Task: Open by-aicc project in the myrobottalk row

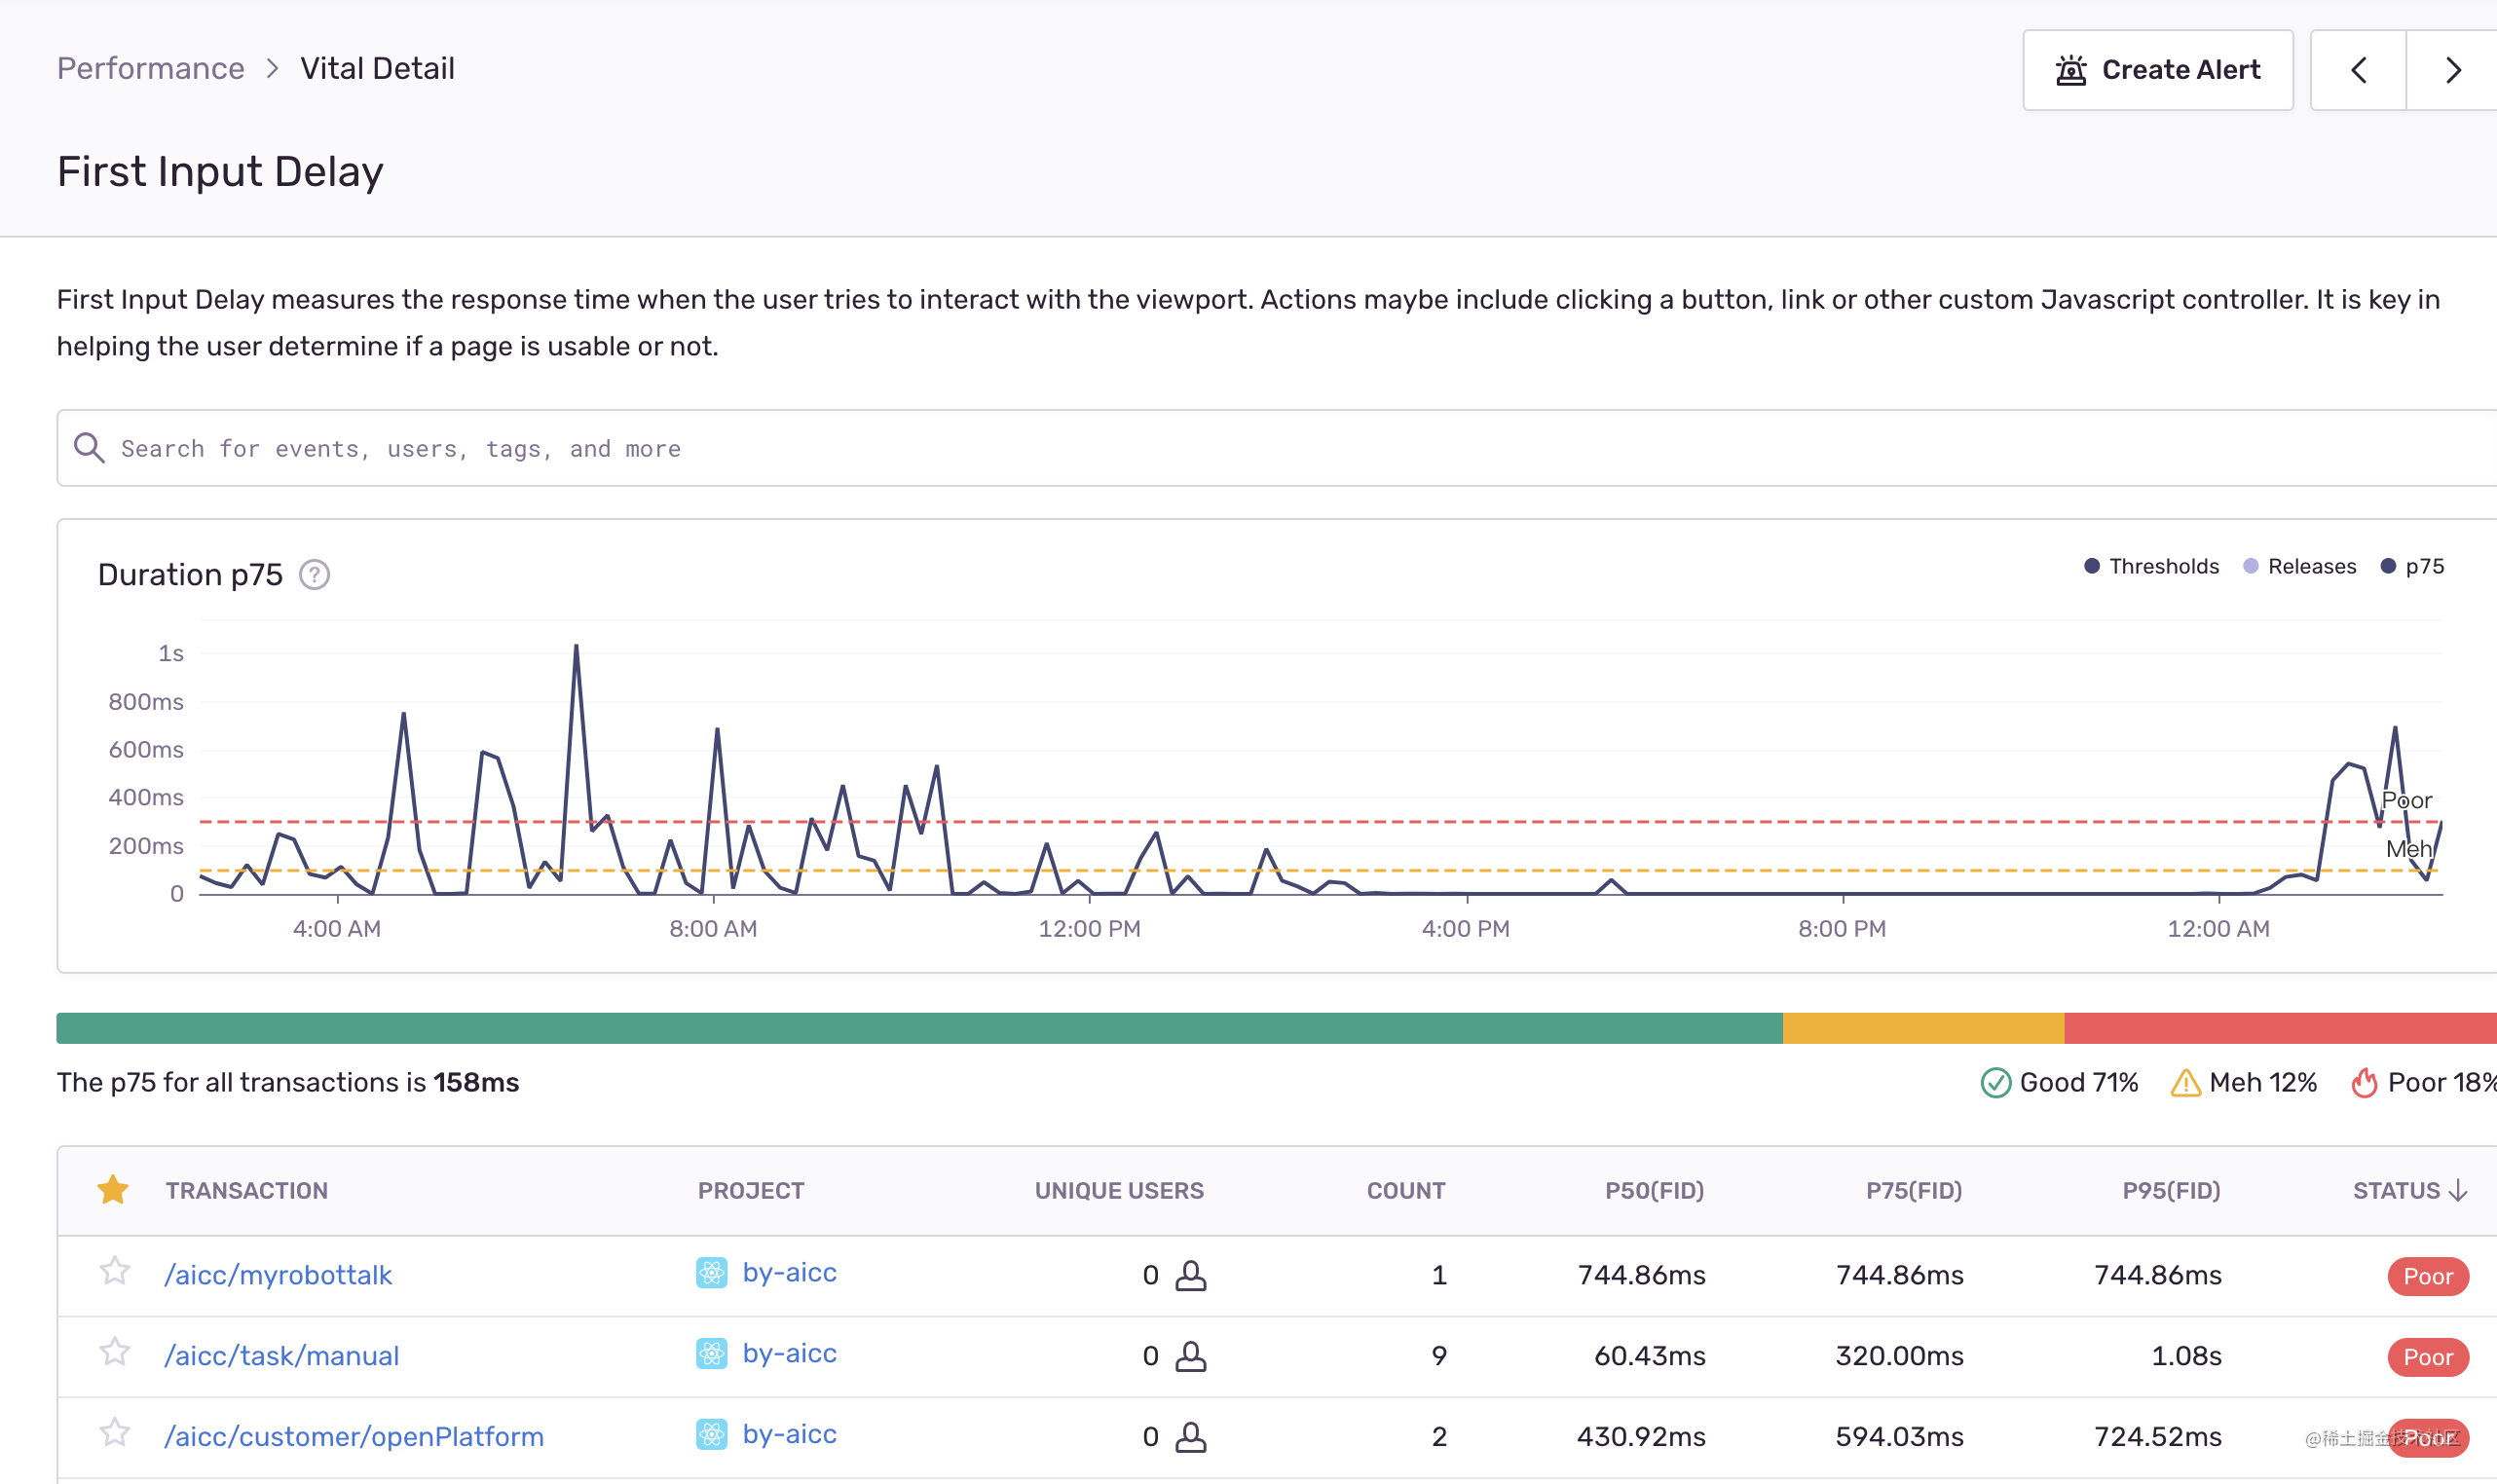Action: tap(790, 1273)
